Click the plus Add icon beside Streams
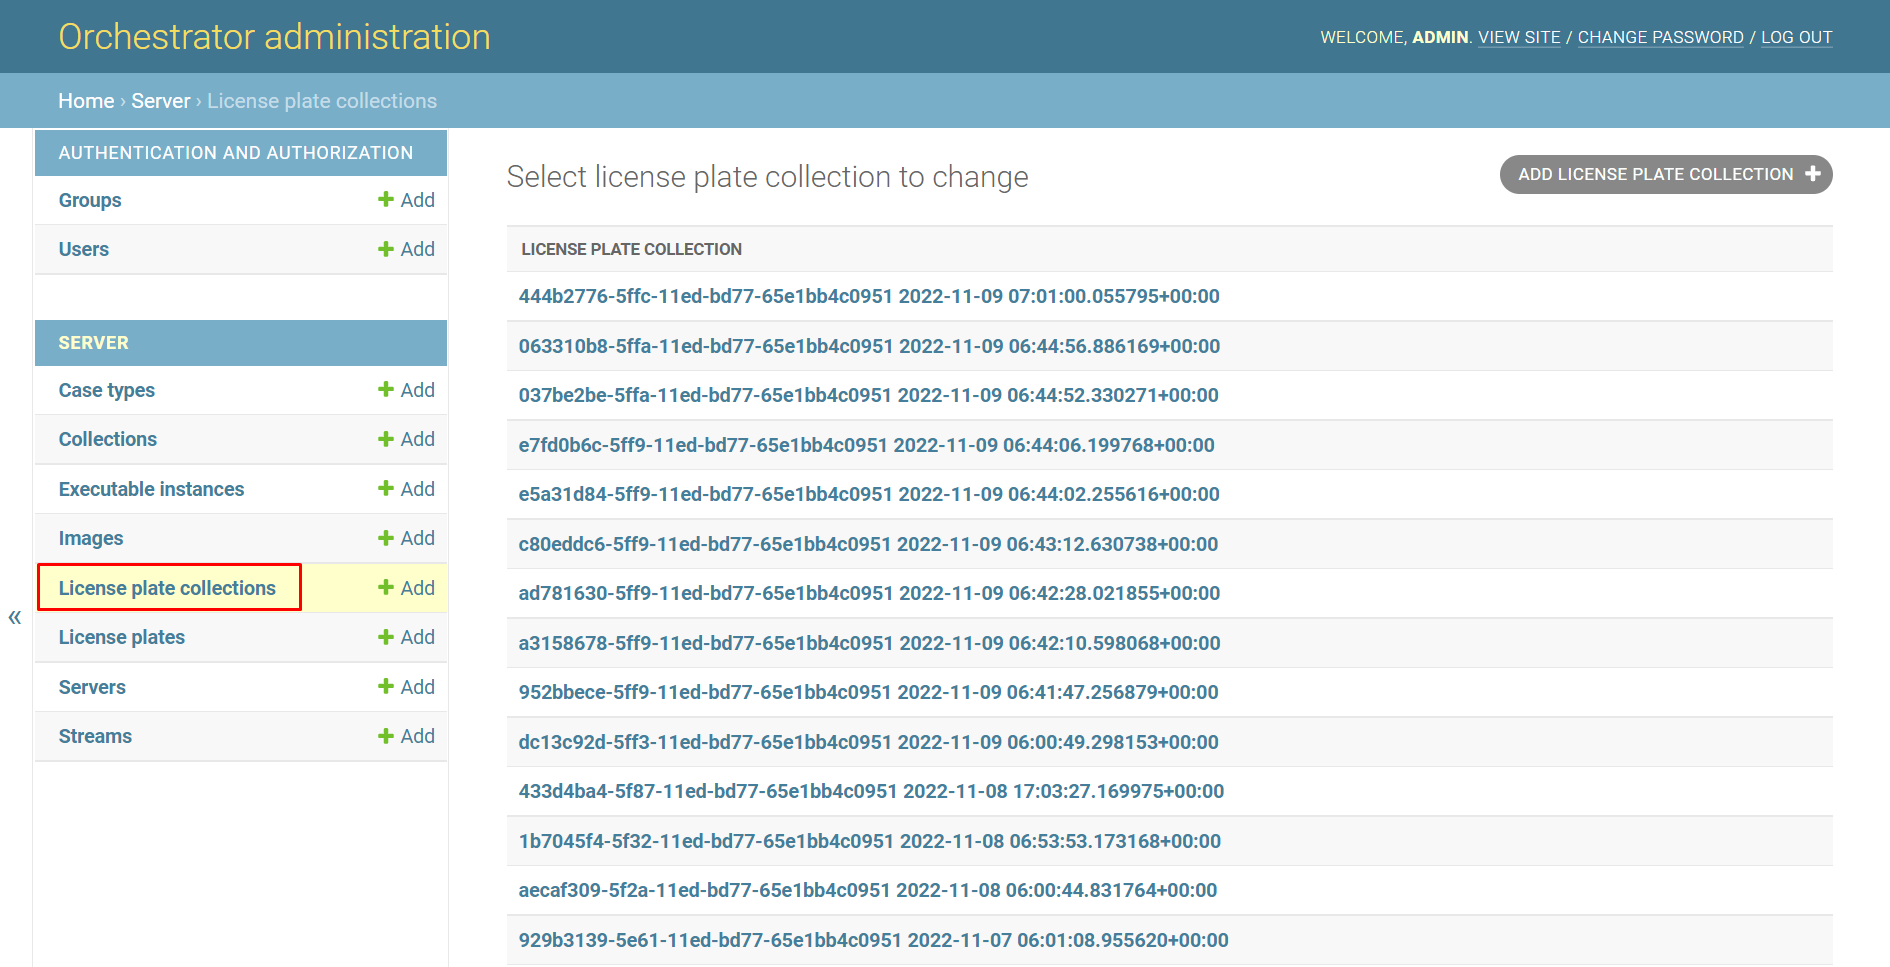 pos(386,736)
